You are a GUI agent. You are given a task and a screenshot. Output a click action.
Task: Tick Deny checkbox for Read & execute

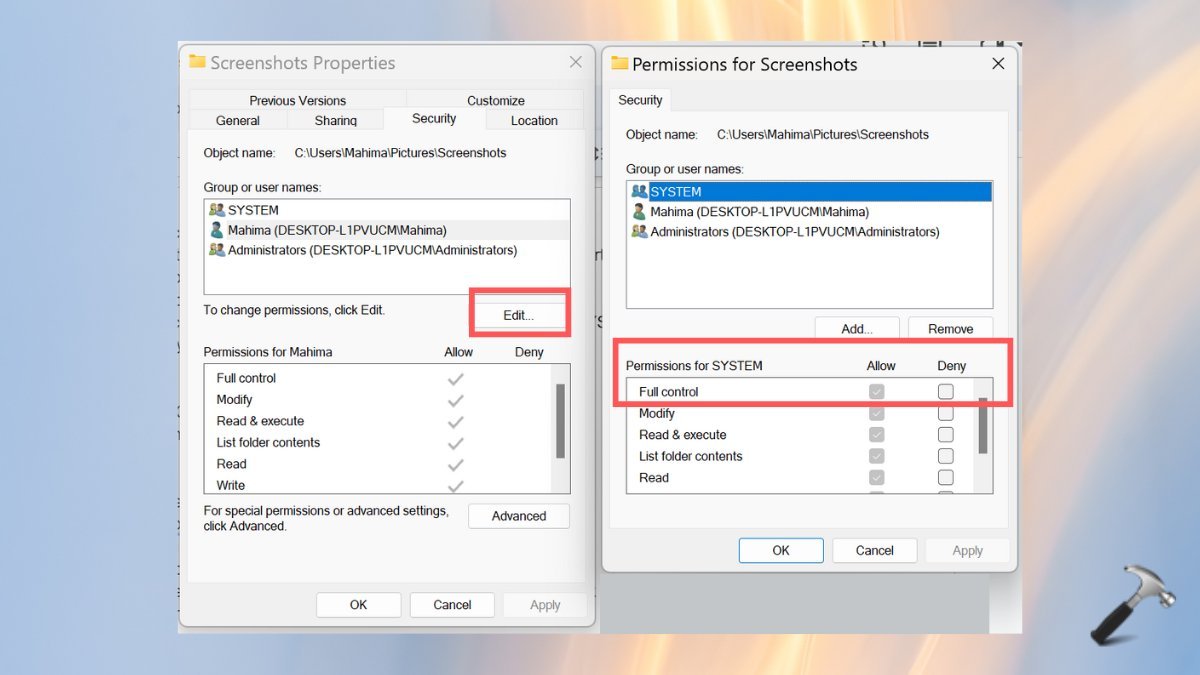[946, 434]
